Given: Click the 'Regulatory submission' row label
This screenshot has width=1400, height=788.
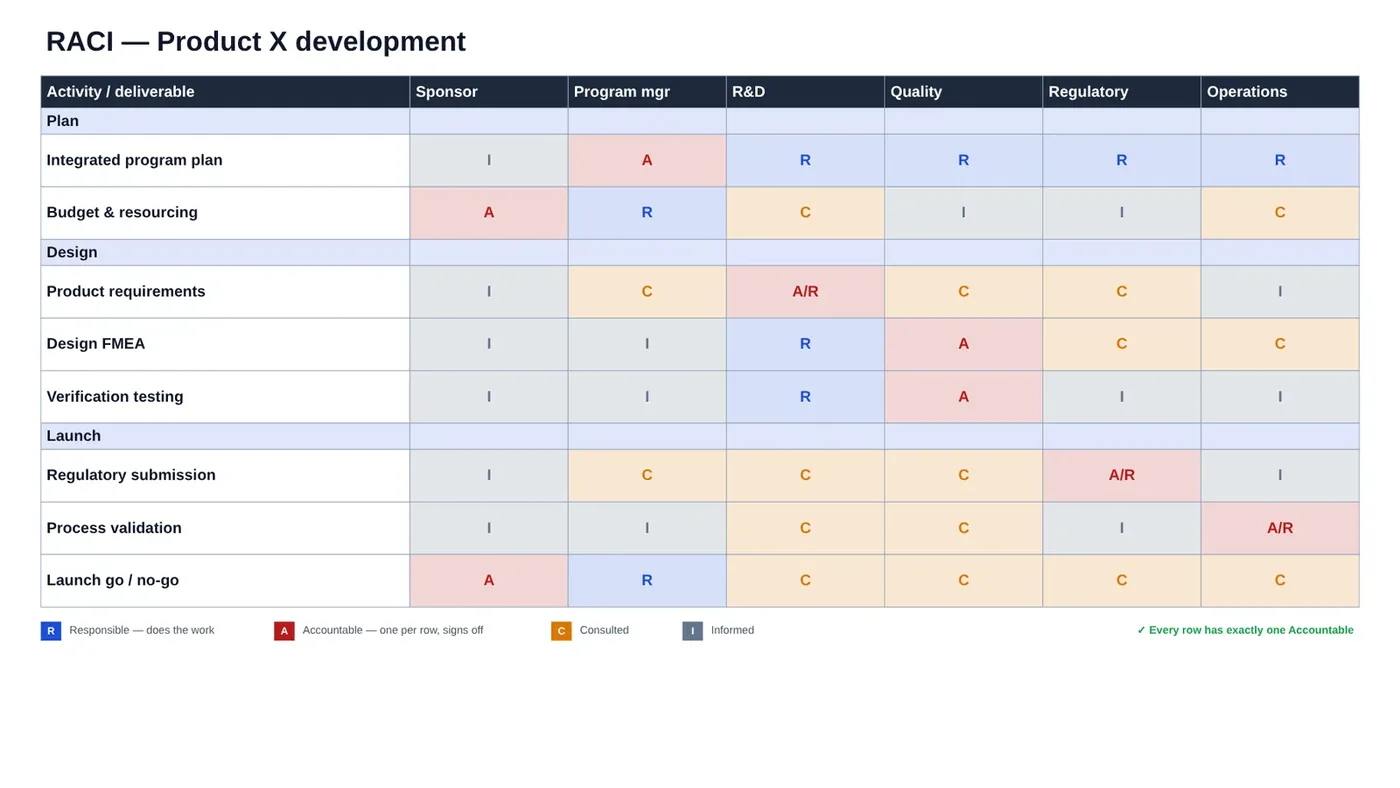Looking at the screenshot, I should click(225, 476).
